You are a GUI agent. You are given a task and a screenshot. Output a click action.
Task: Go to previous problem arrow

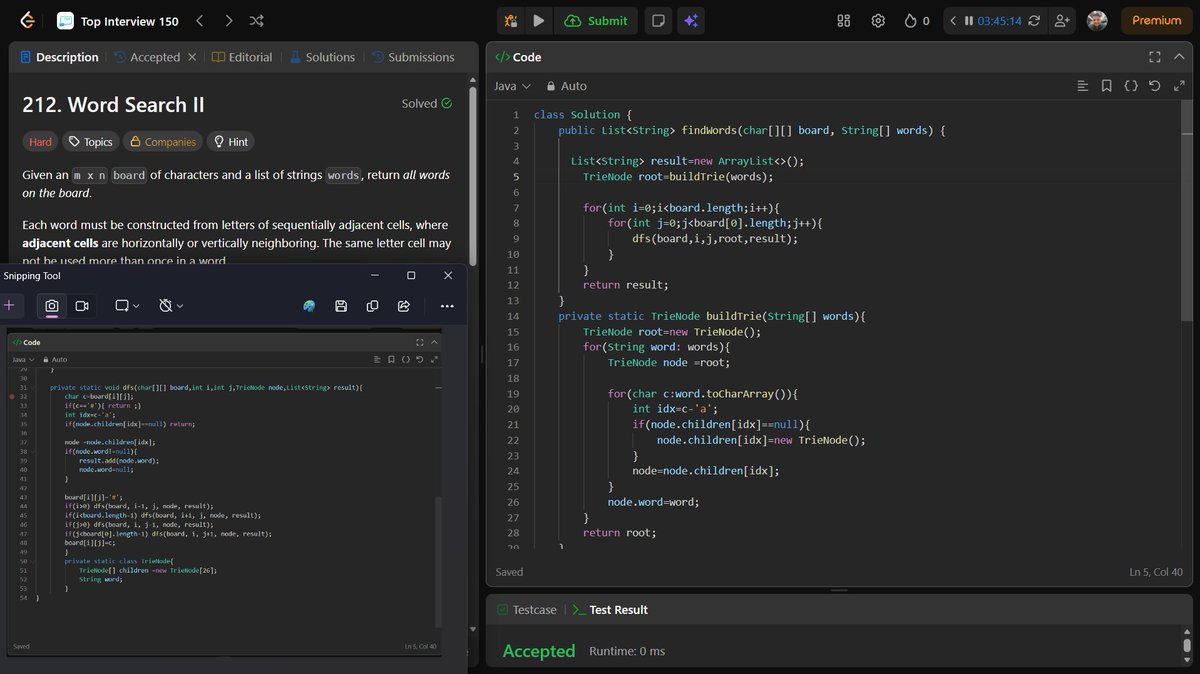point(199,20)
